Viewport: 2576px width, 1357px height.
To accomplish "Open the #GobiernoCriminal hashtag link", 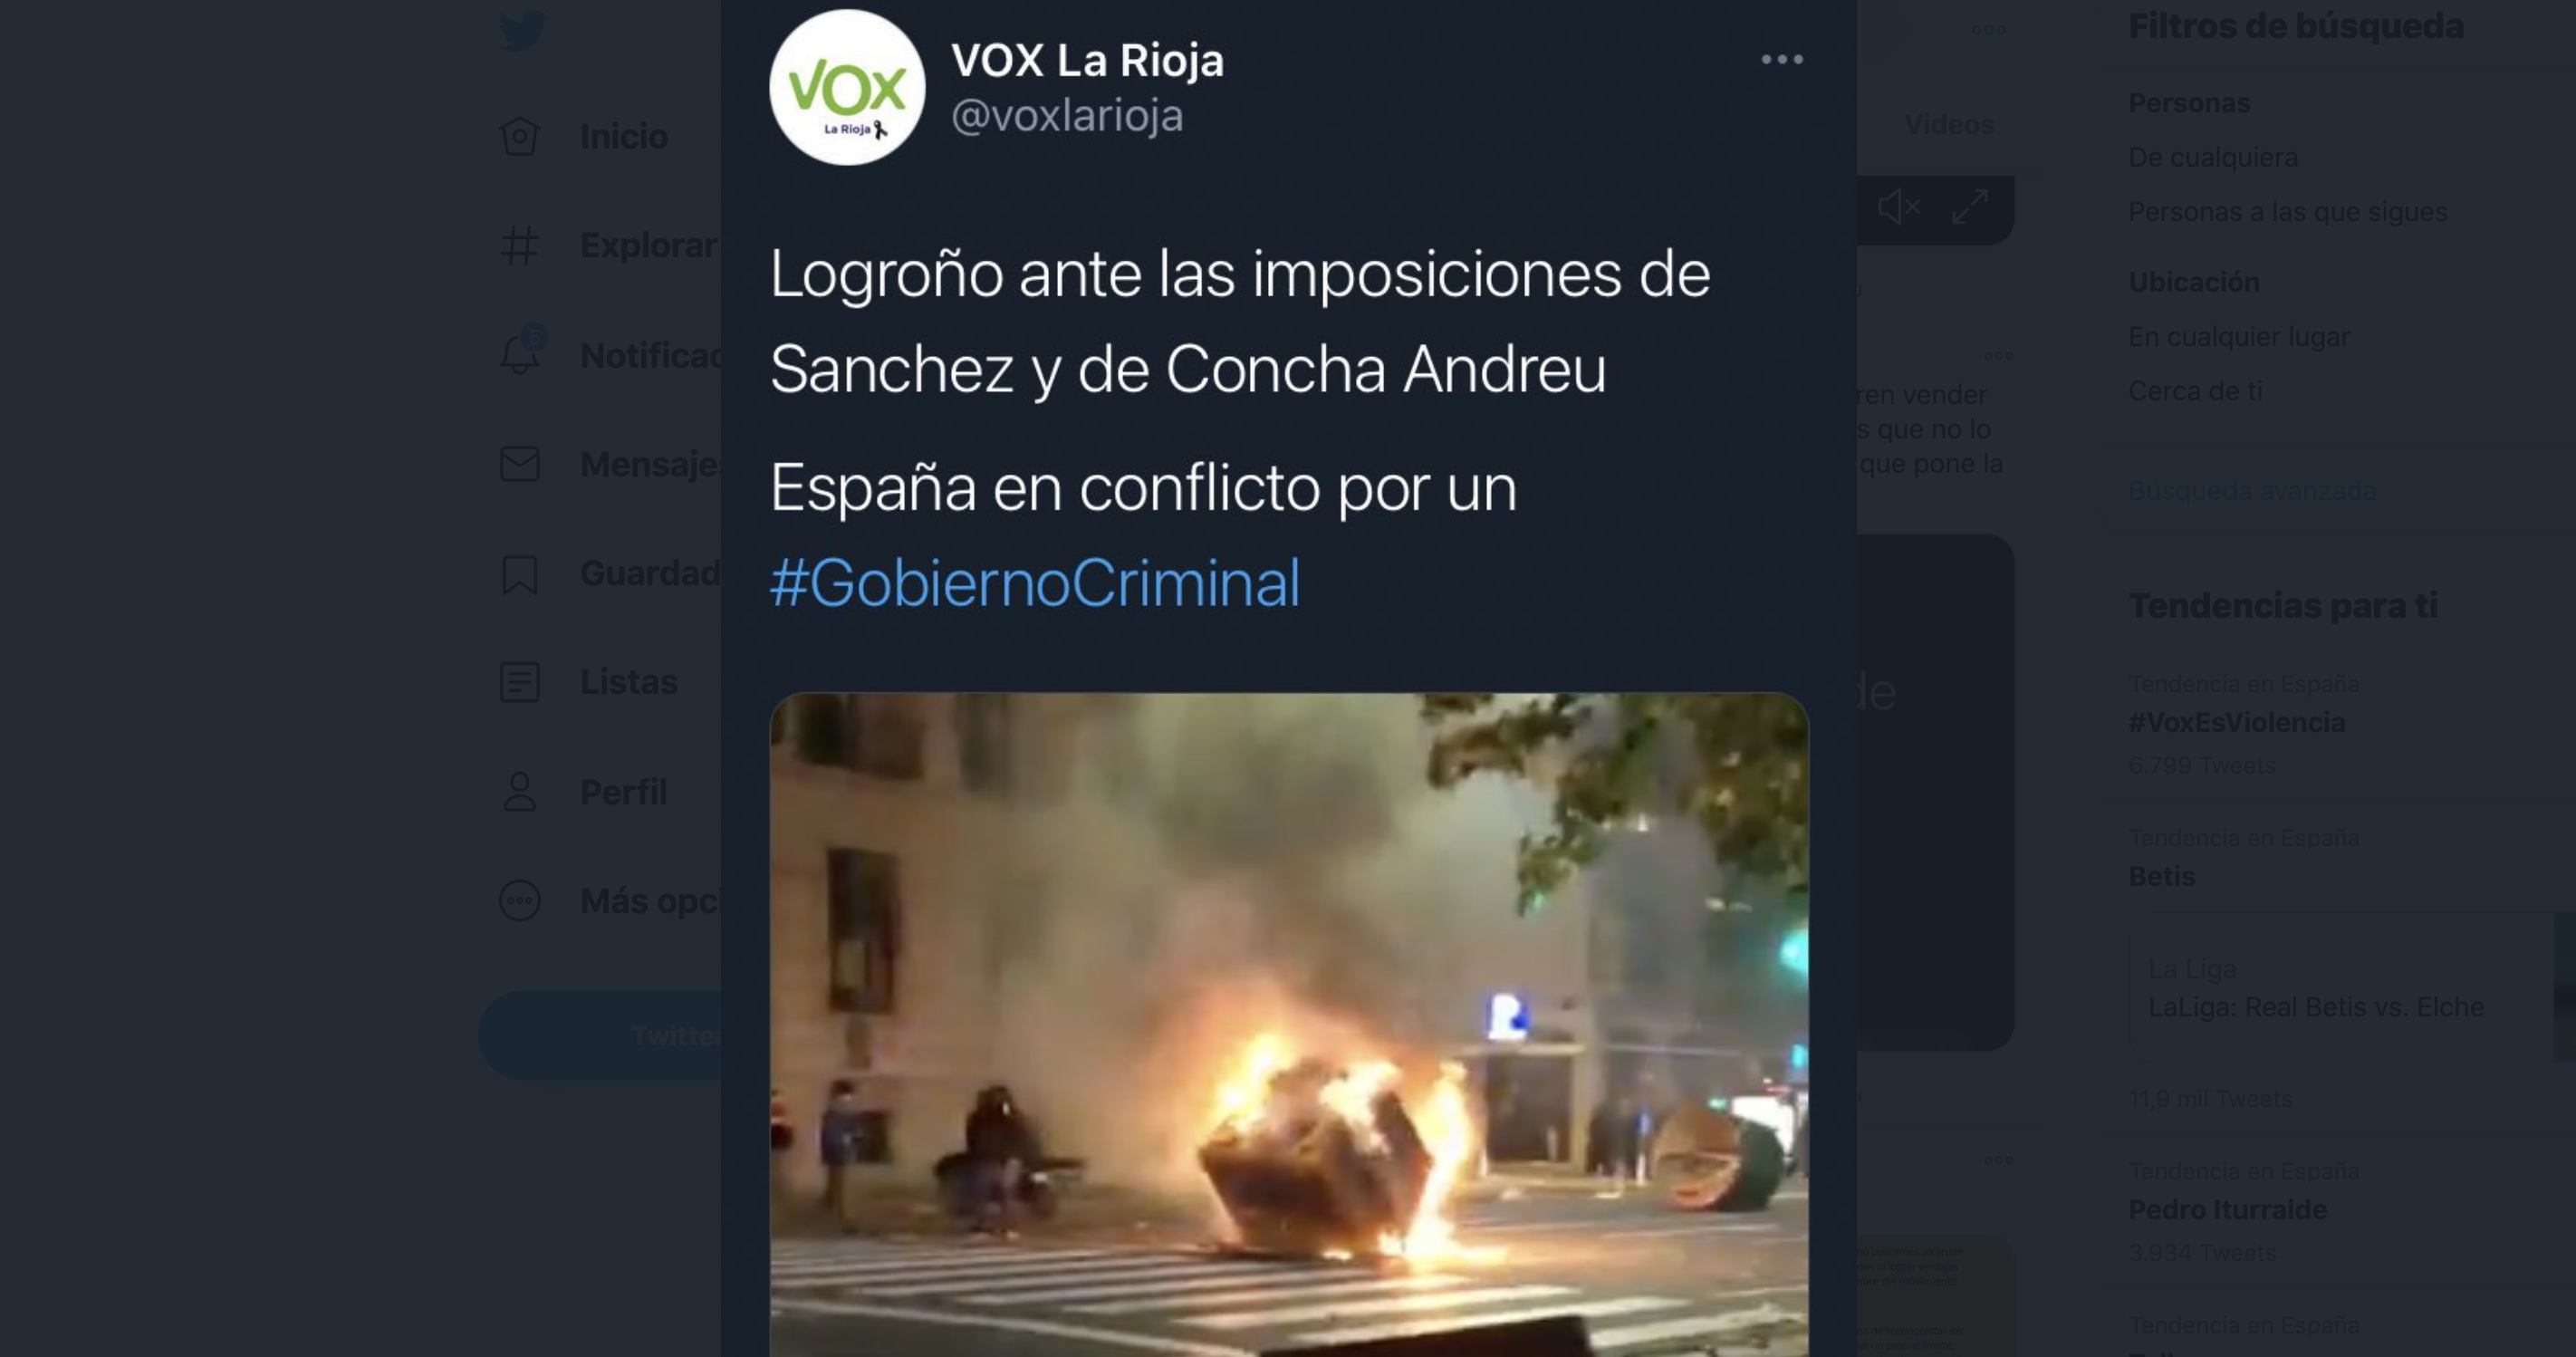I will (x=1035, y=583).
